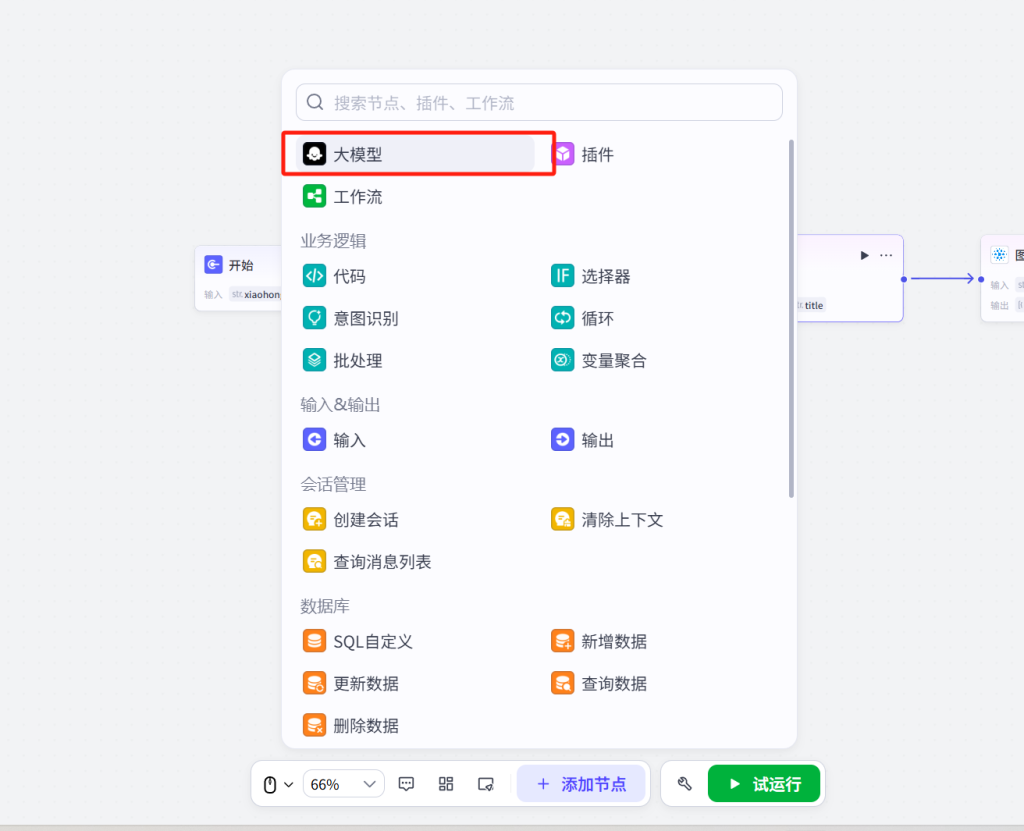Open the three-dot menu on the node

point(886,256)
